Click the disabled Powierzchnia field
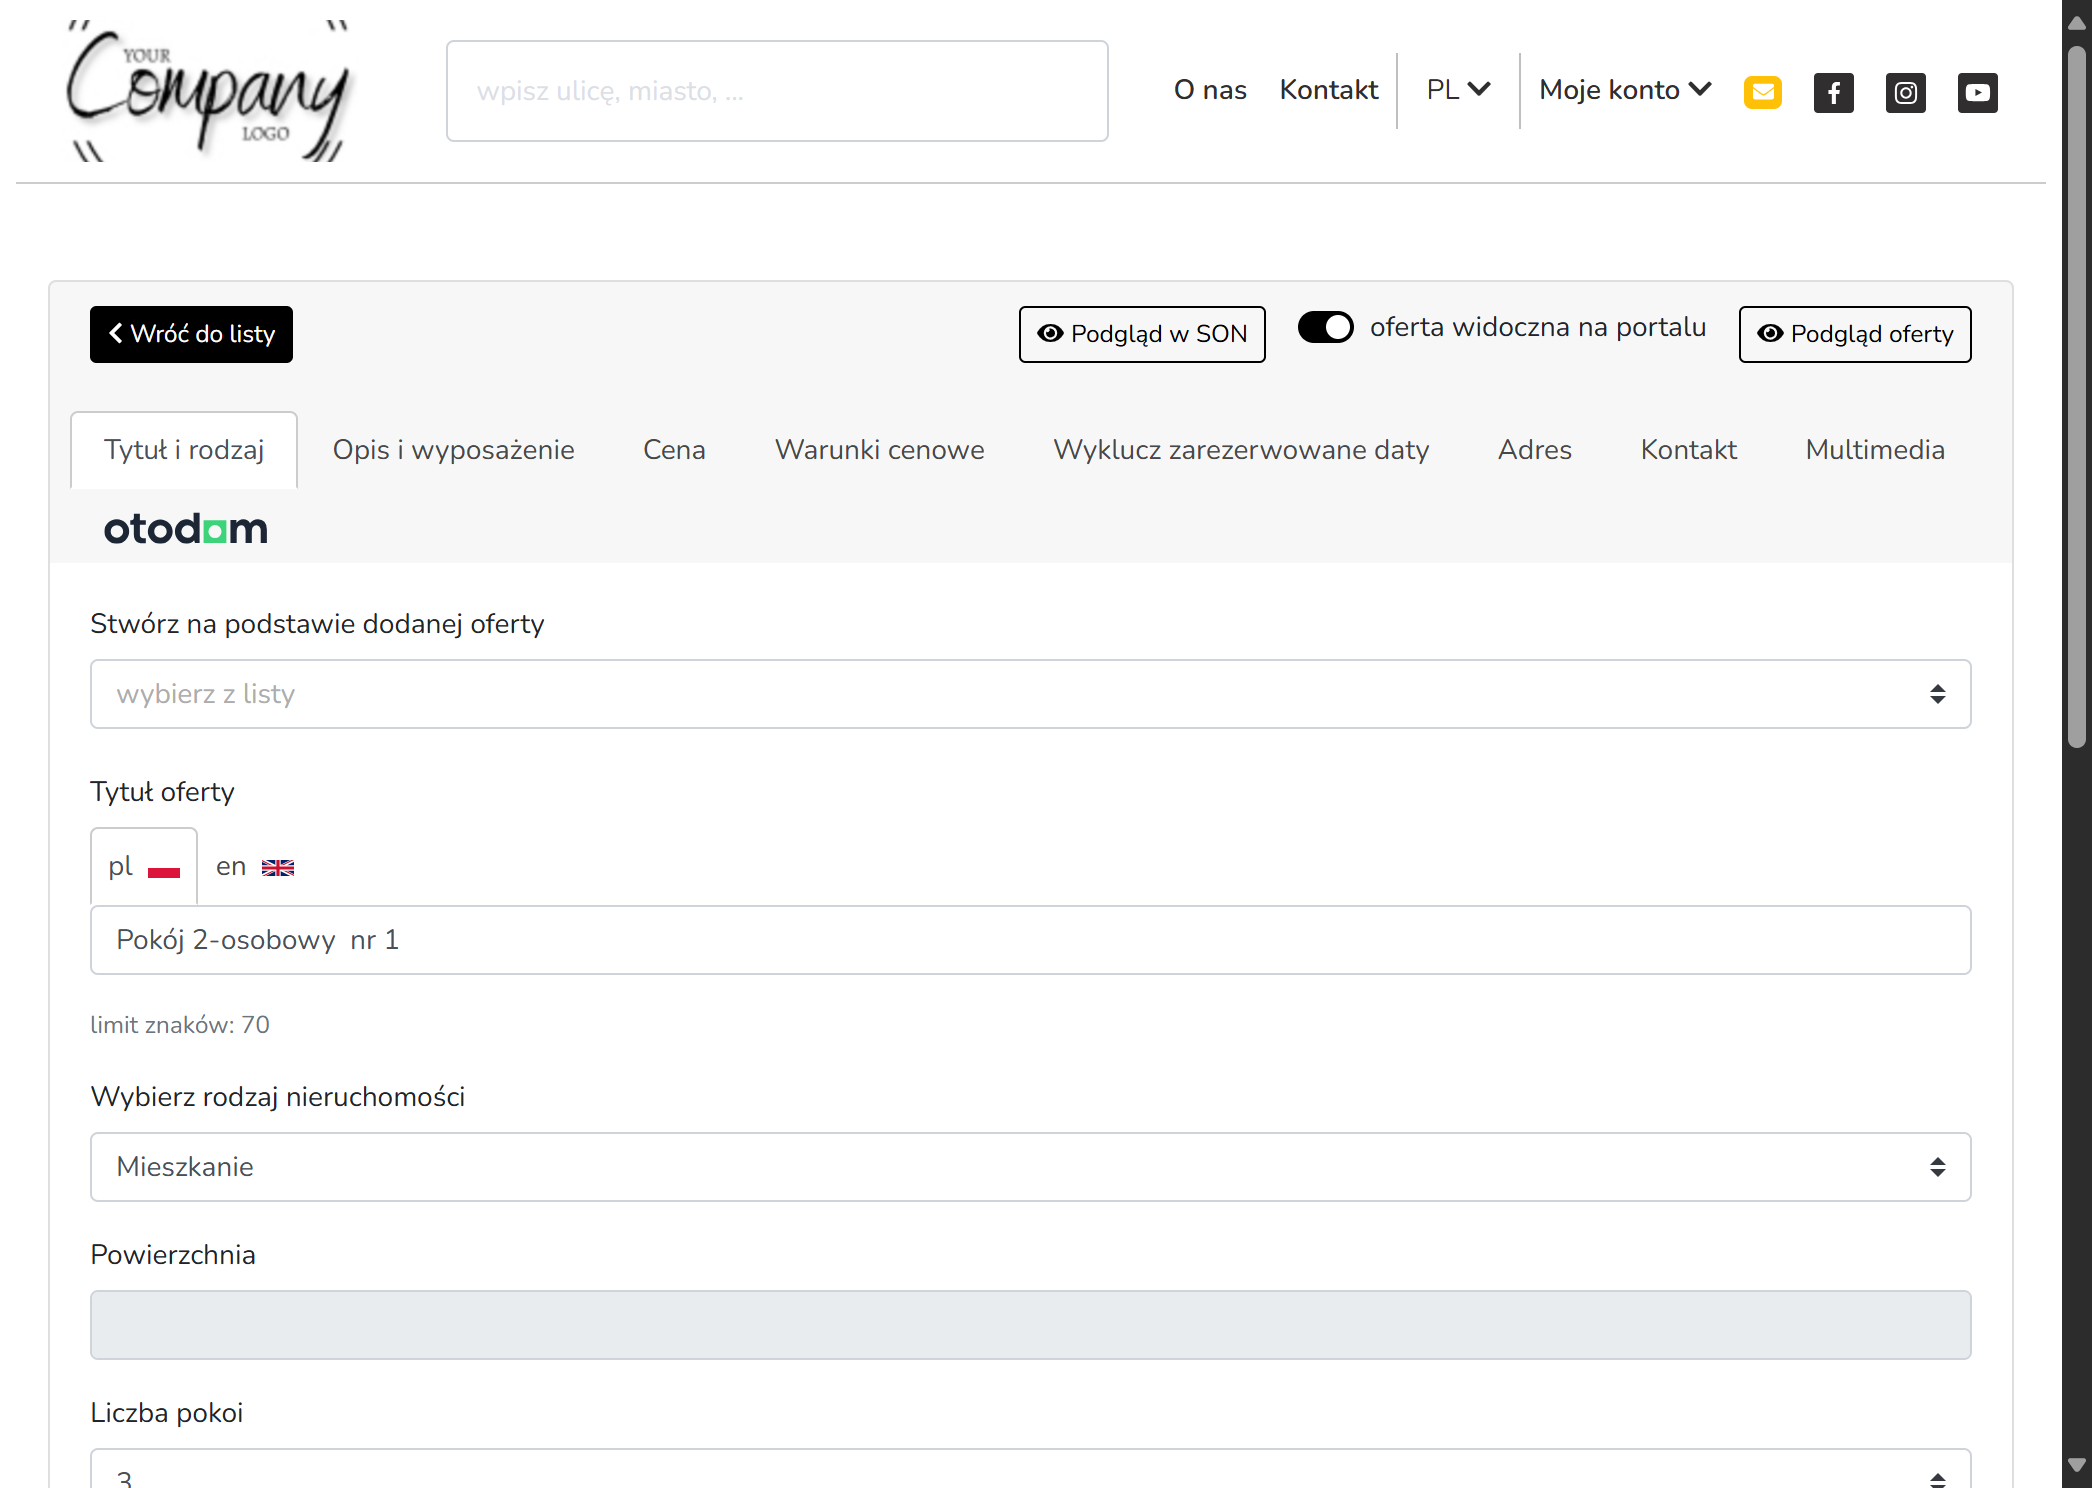The width and height of the screenshot is (2092, 1488). 1031,1325
